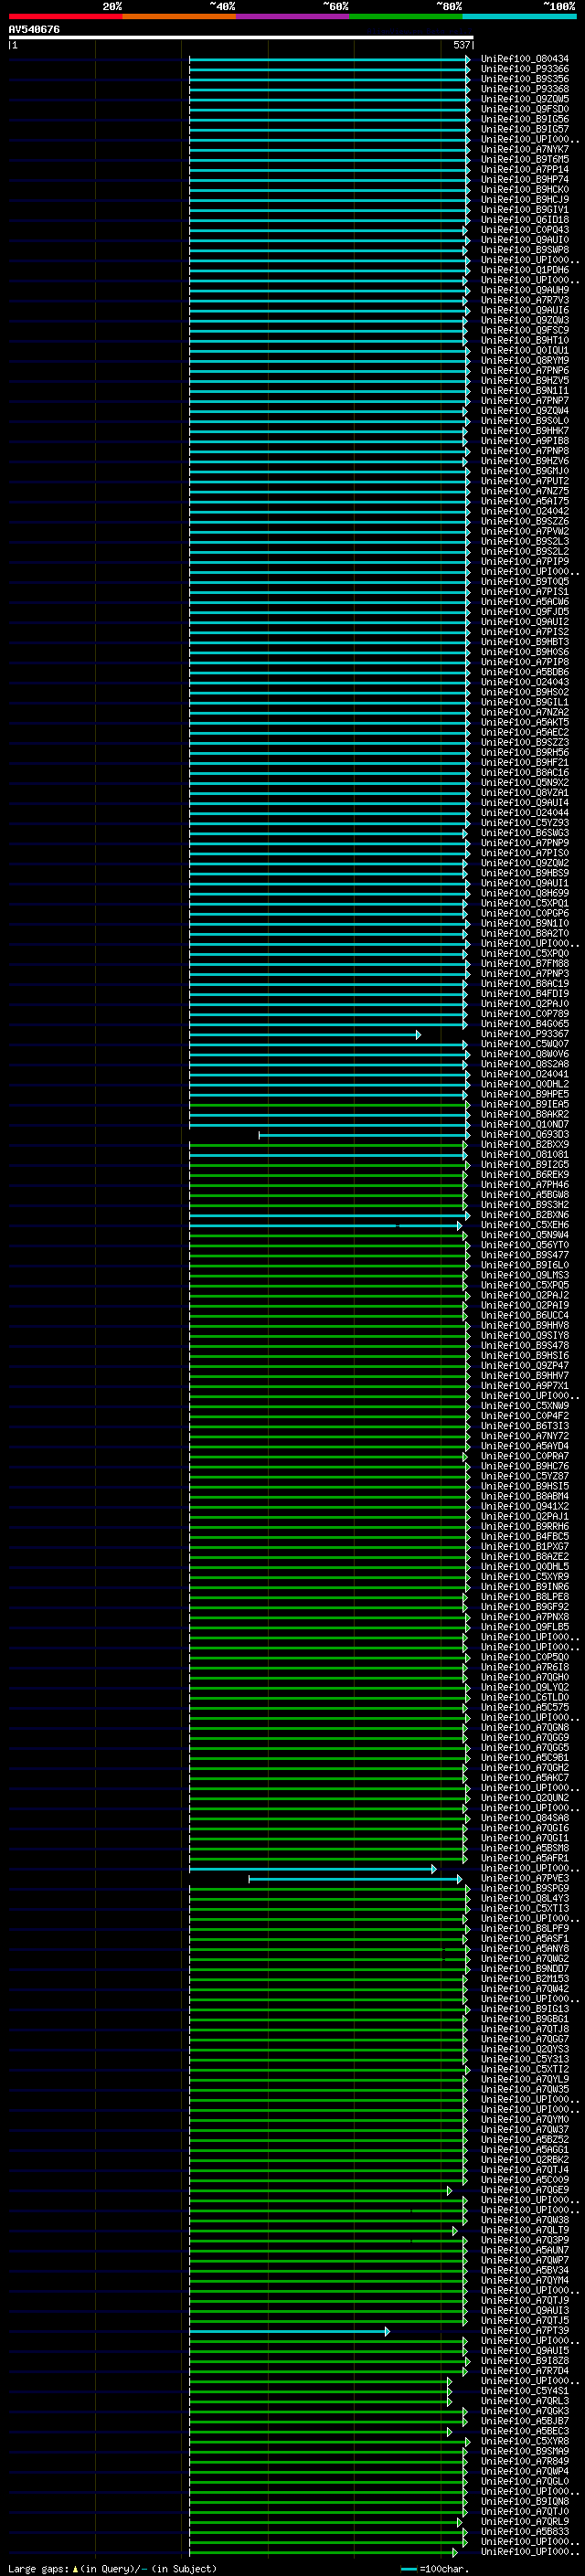
Task: Select hit label UniRef100_Q693D3
Action: click(x=524, y=1135)
